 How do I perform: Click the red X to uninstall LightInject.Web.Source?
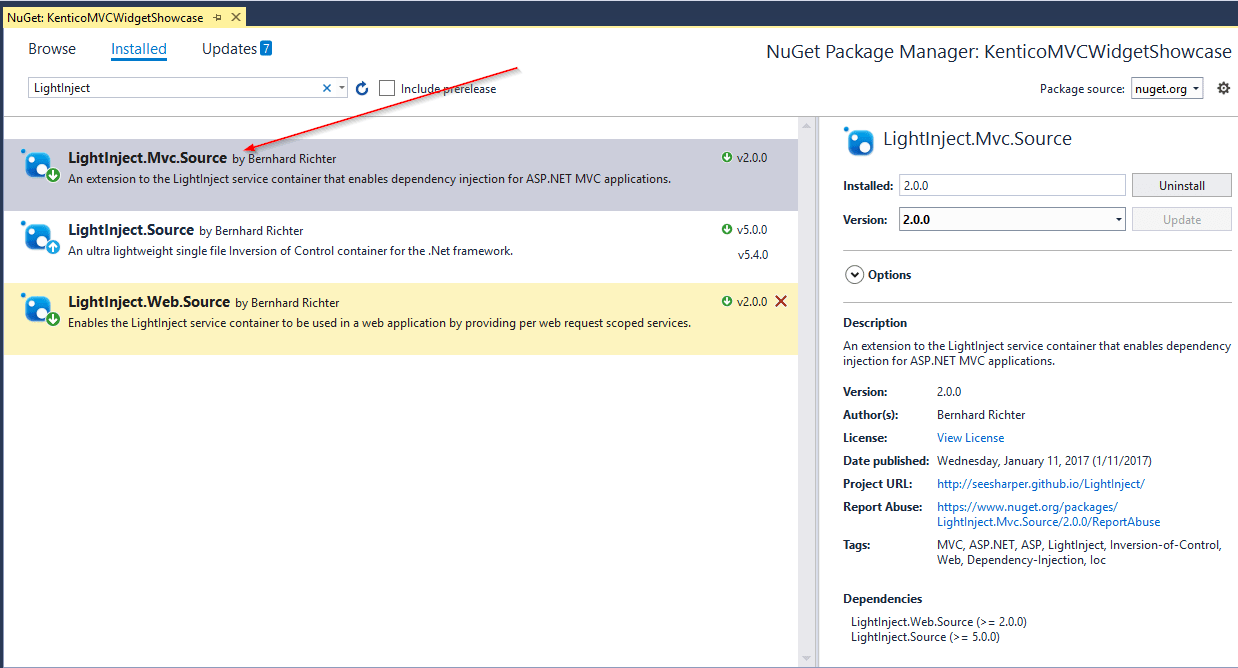point(781,301)
